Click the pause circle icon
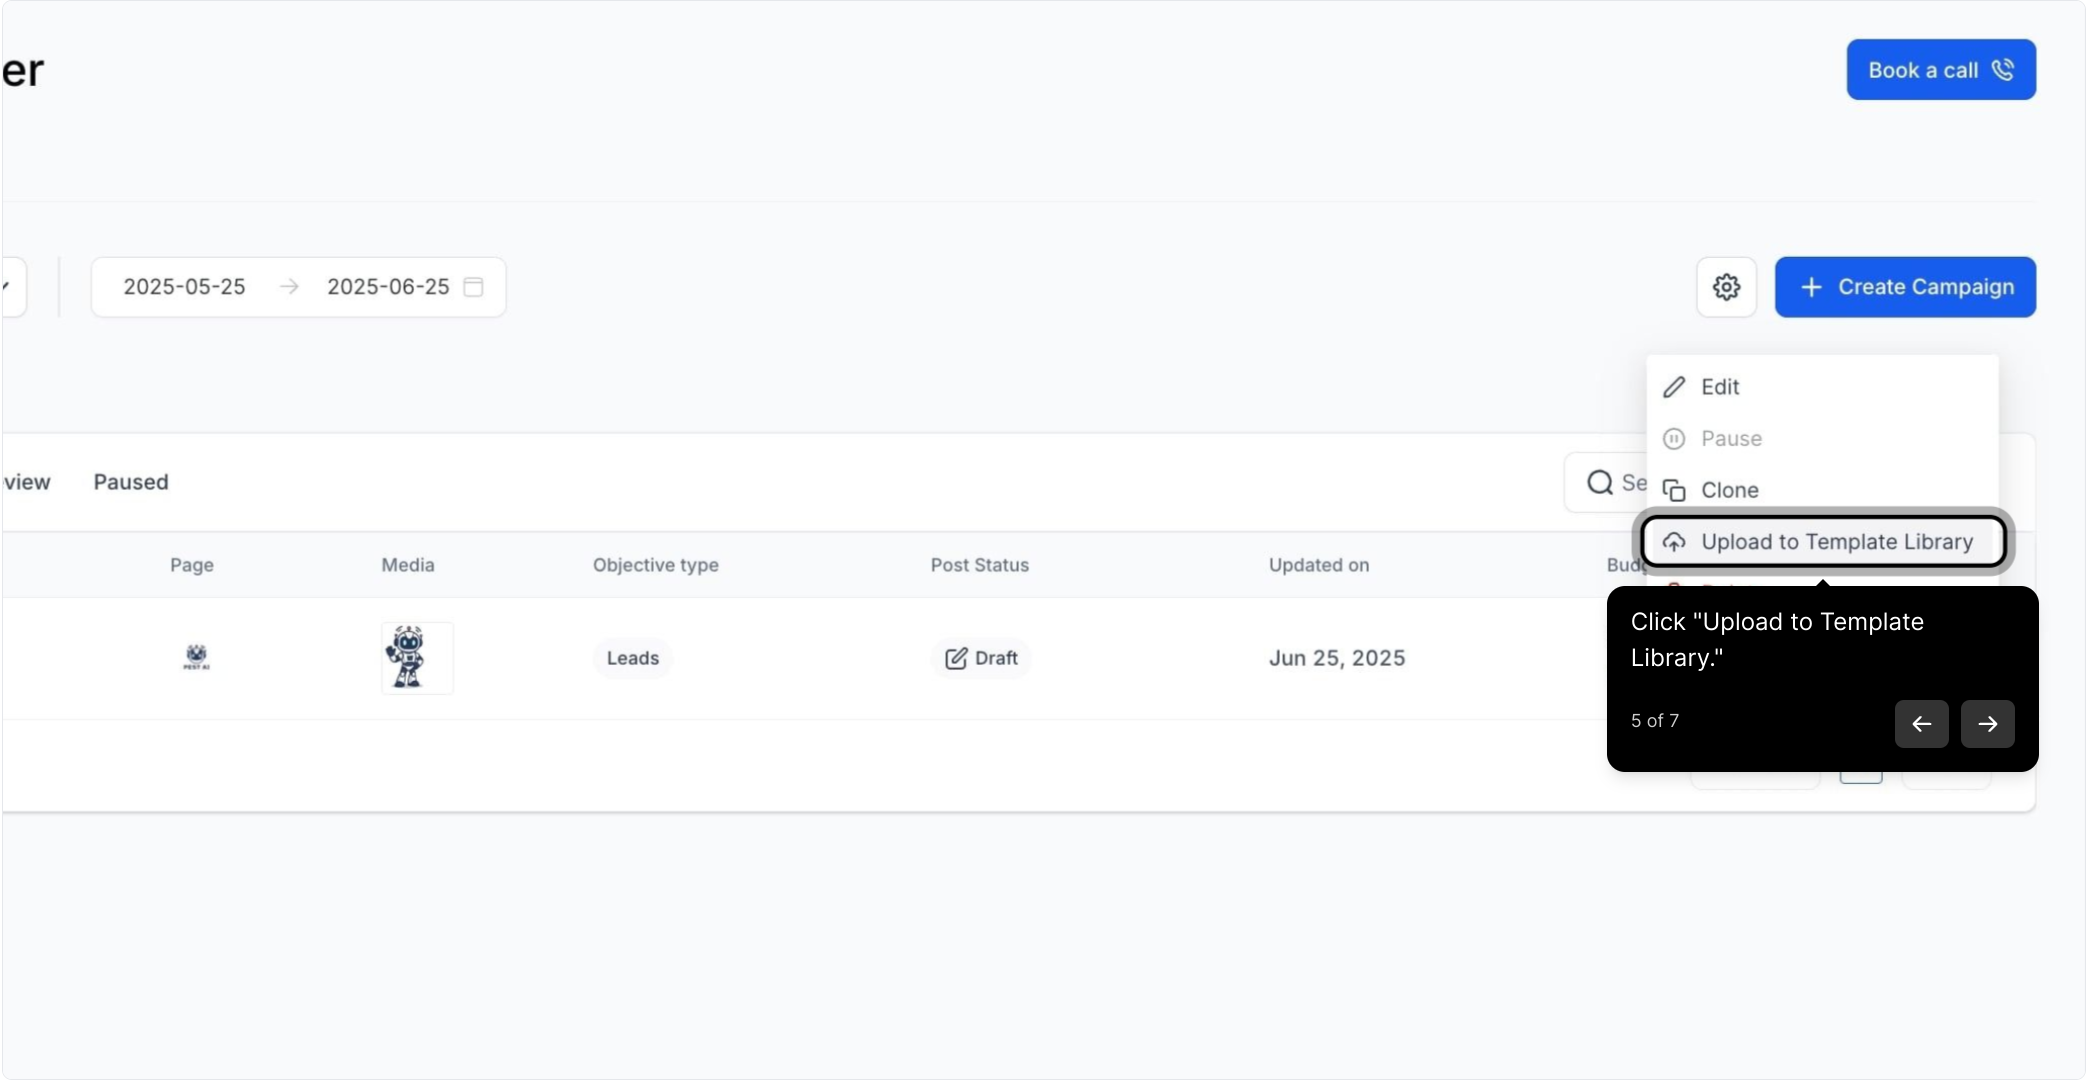The width and height of the screenshot is (2088, 1080). pos(1674,439)
